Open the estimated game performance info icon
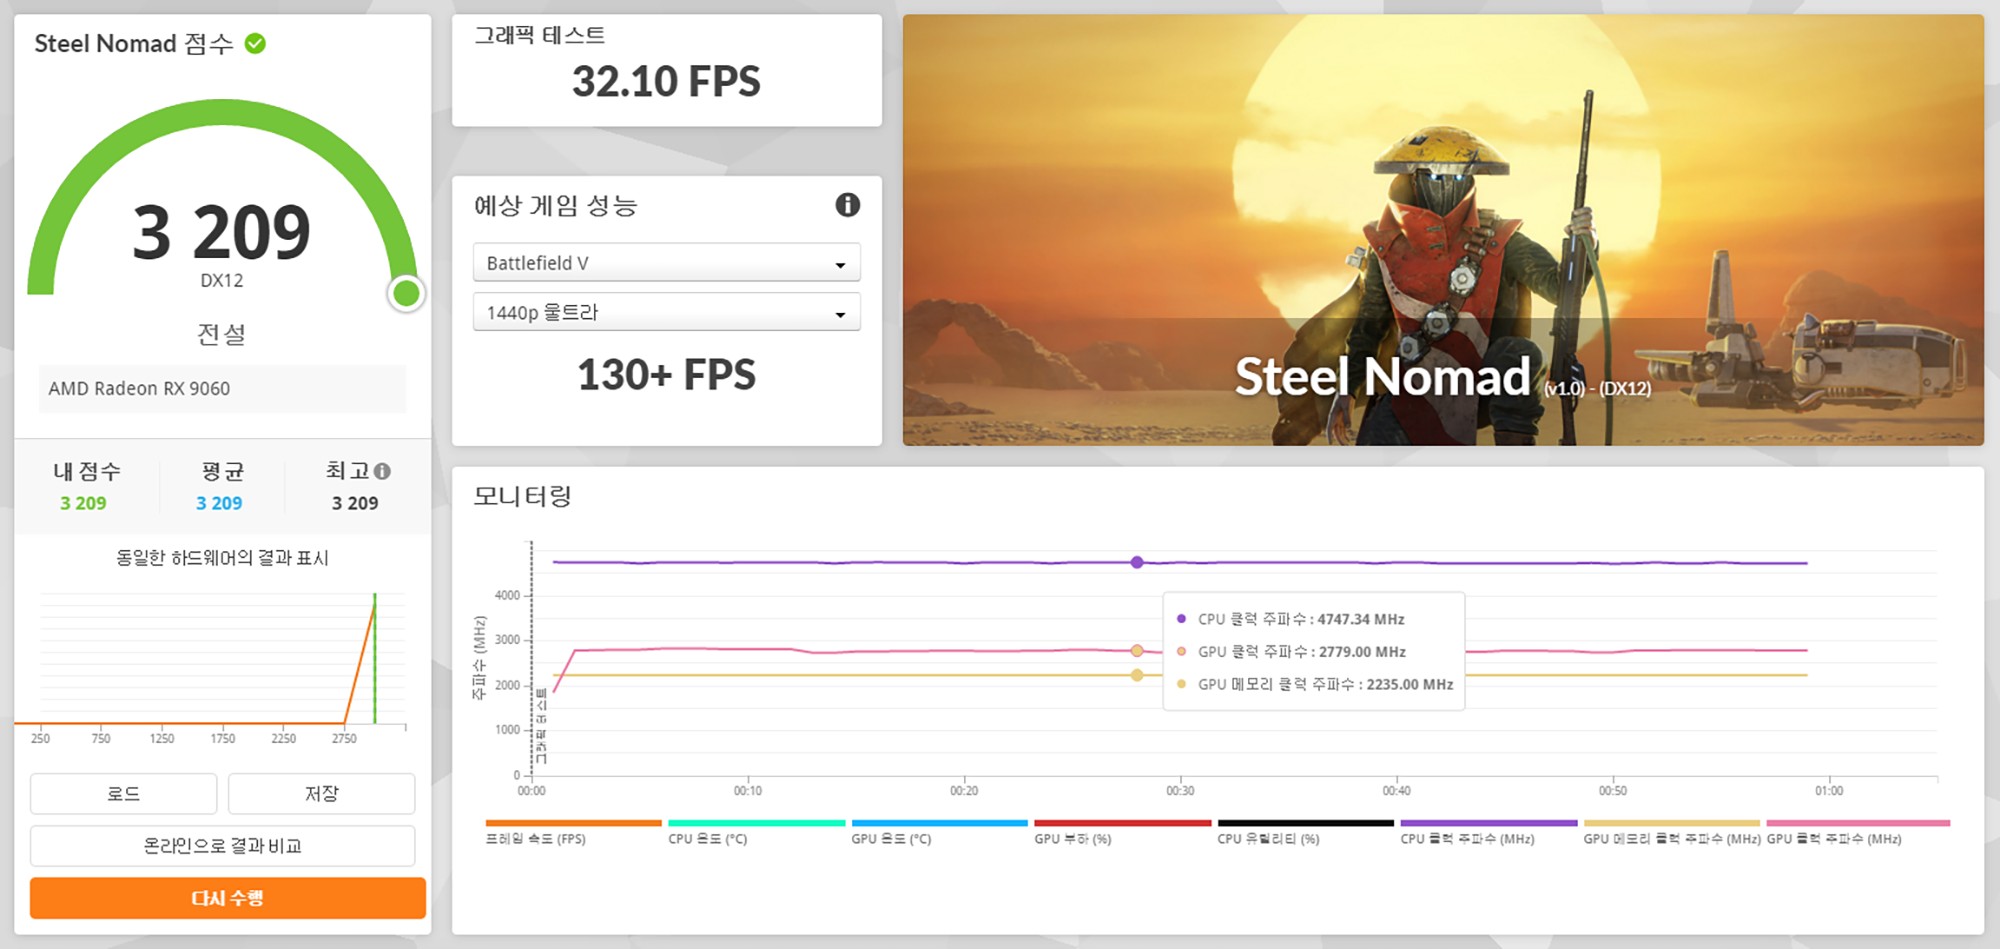Image resolution: width=2000 pixels, height=949 pixels. (847, 205)
